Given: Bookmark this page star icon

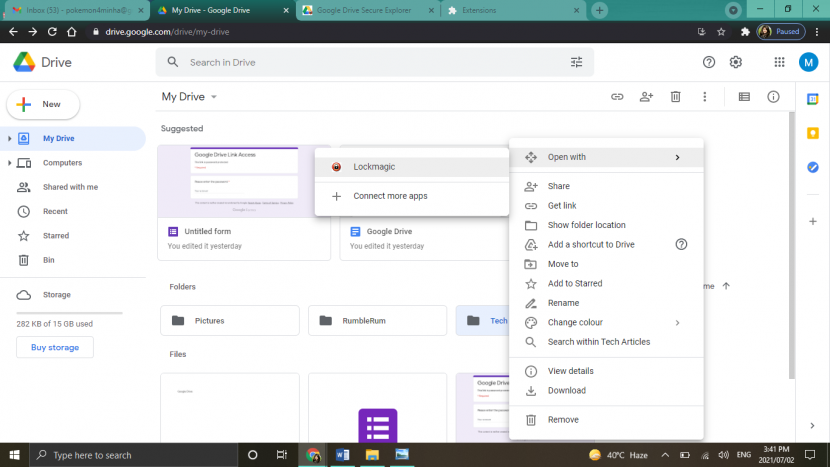Looking at the screenshot, I should tap(721, 32).
